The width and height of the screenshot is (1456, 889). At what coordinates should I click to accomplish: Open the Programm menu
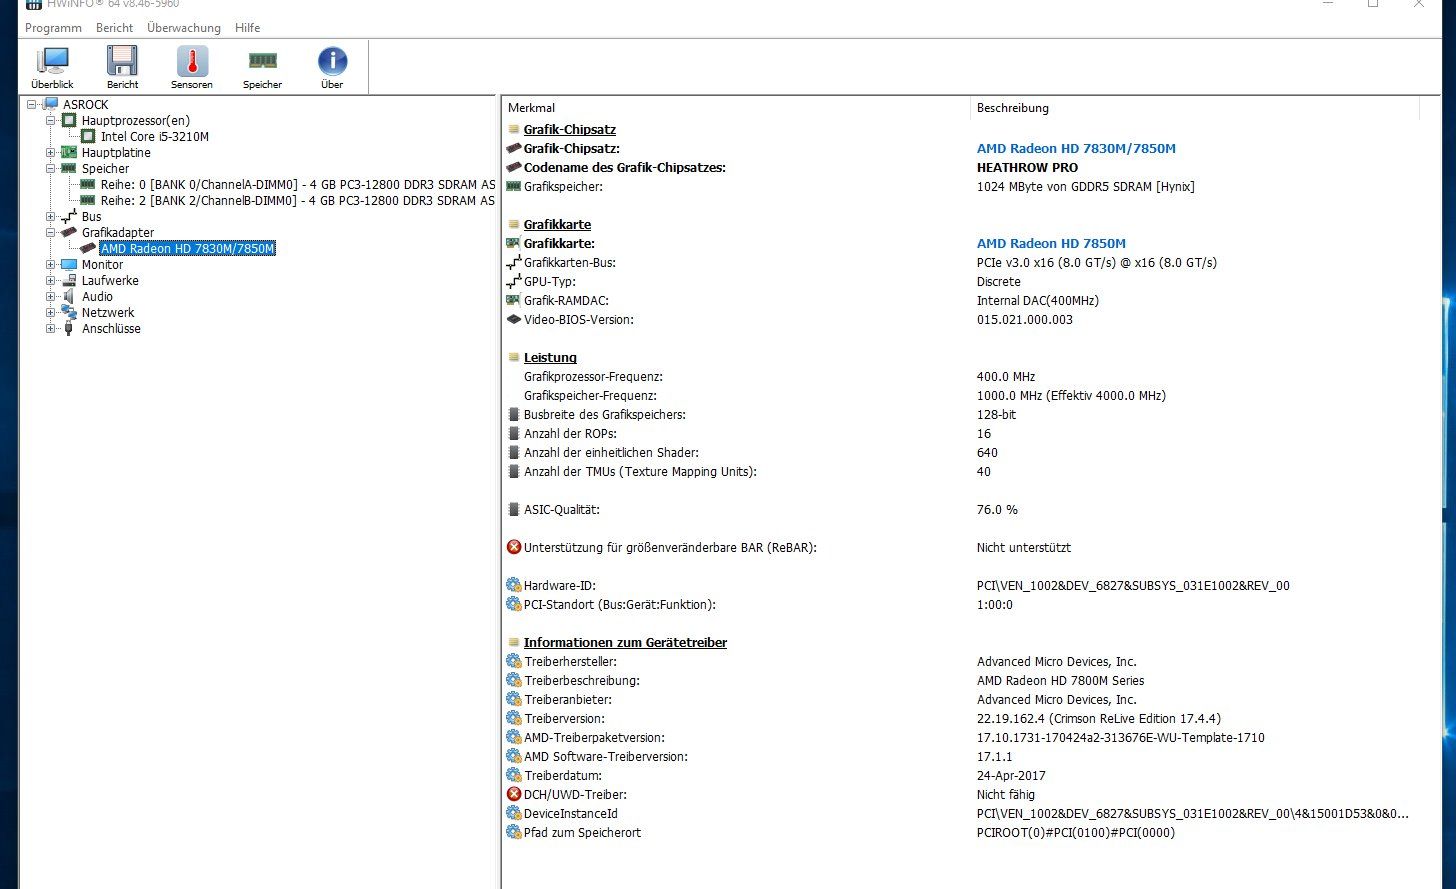[x=53, y=28]
